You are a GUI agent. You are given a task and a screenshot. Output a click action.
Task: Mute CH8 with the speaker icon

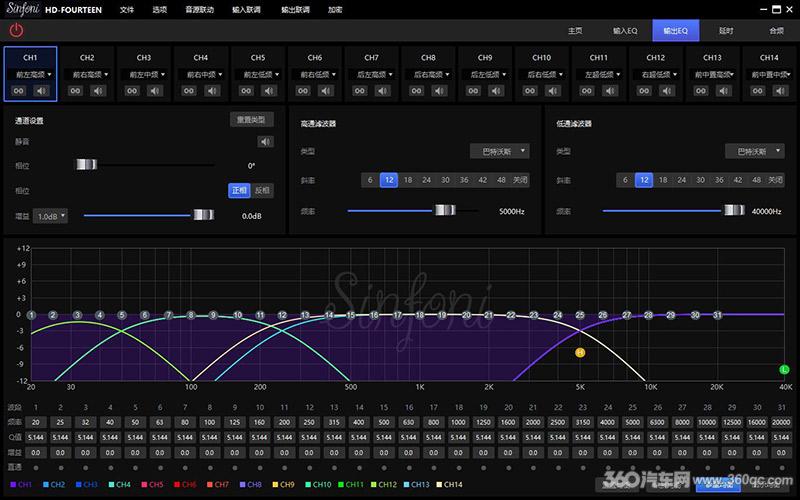click(439, 91)
